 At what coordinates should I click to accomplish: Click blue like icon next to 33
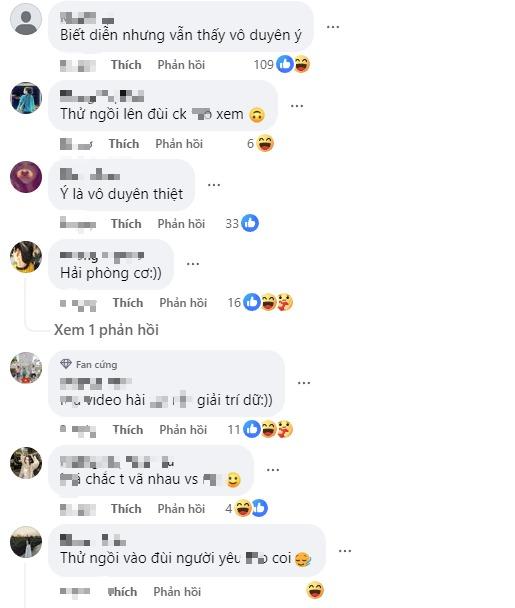pyautogui.click(x=250, y=223)
